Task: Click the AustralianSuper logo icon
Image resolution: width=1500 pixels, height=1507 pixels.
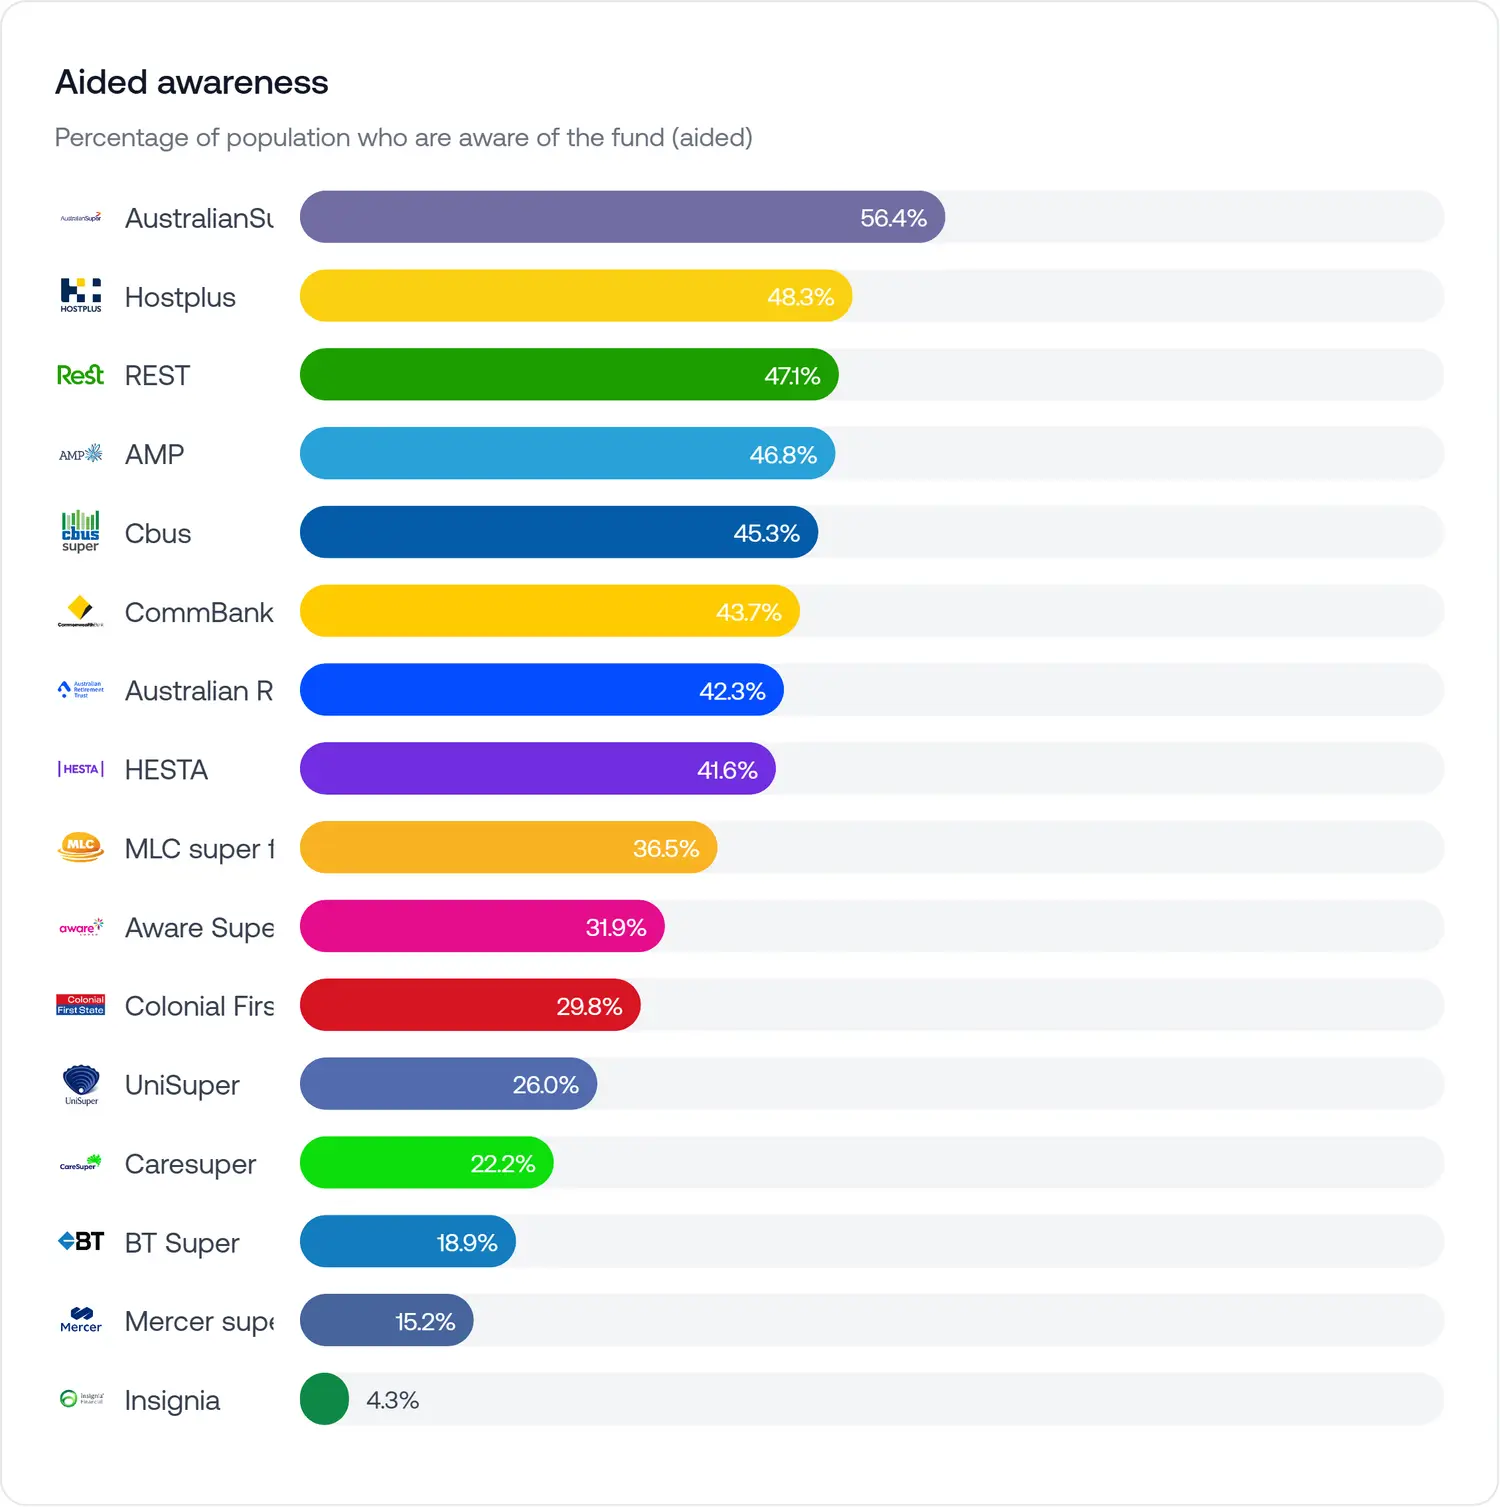Action: pos(80,218)
